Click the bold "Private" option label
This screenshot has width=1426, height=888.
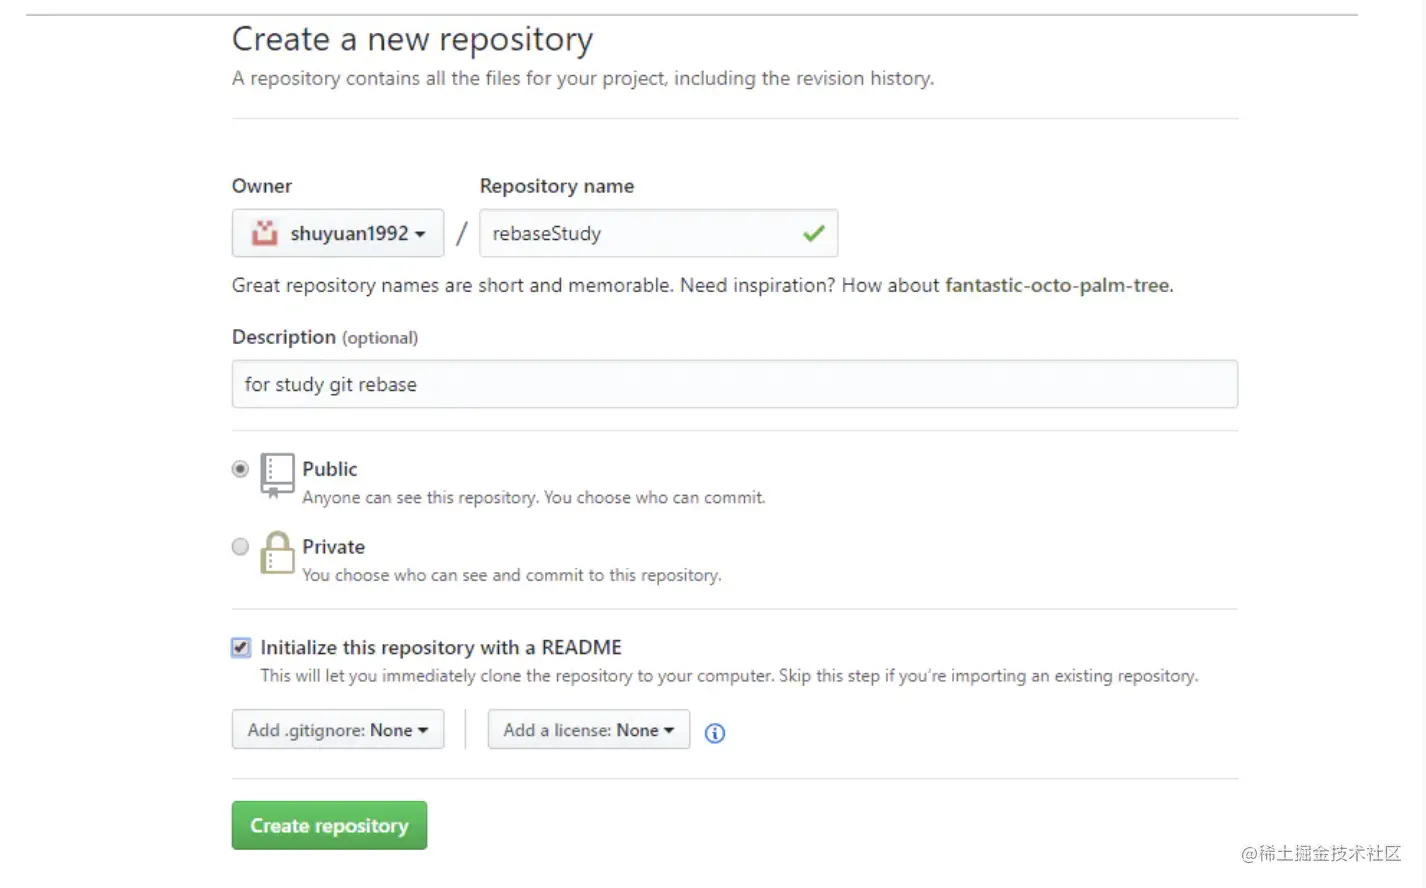tap(334, 547)
